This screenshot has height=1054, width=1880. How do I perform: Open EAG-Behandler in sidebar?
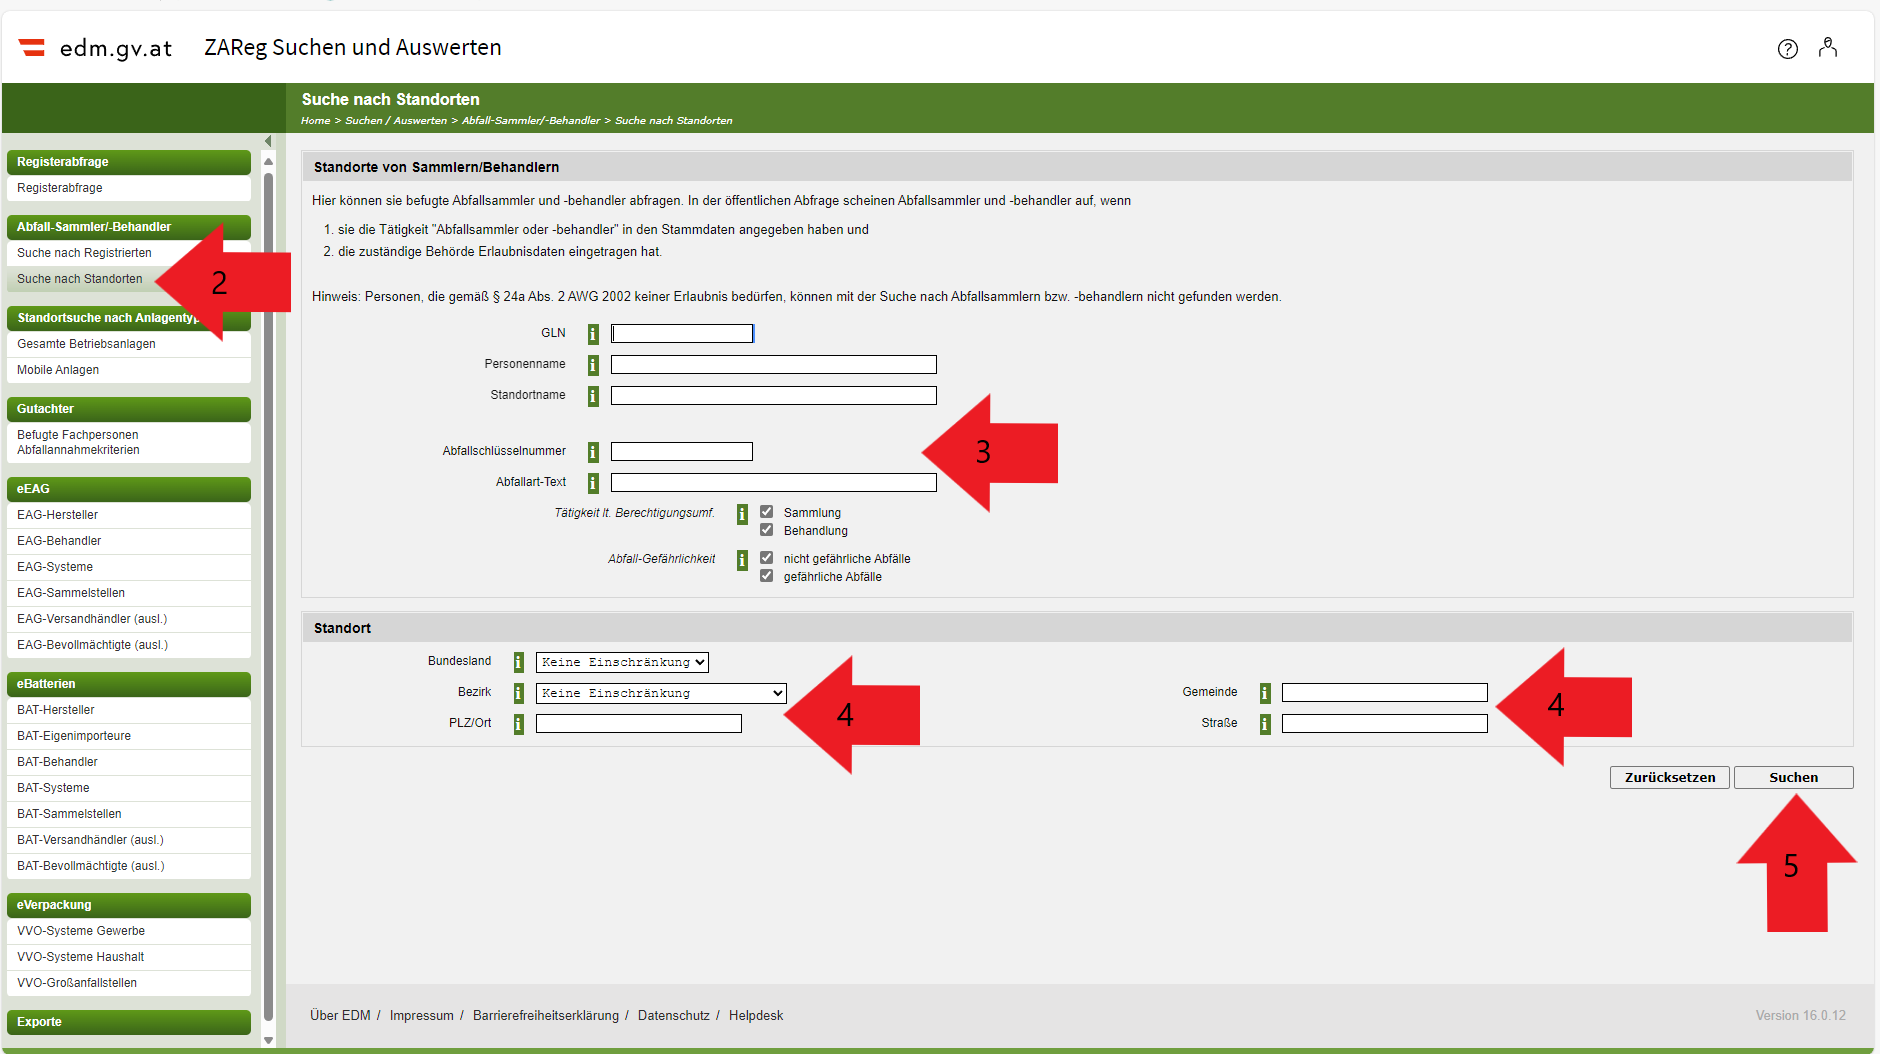pyautogui.click(x=129, y=541)
